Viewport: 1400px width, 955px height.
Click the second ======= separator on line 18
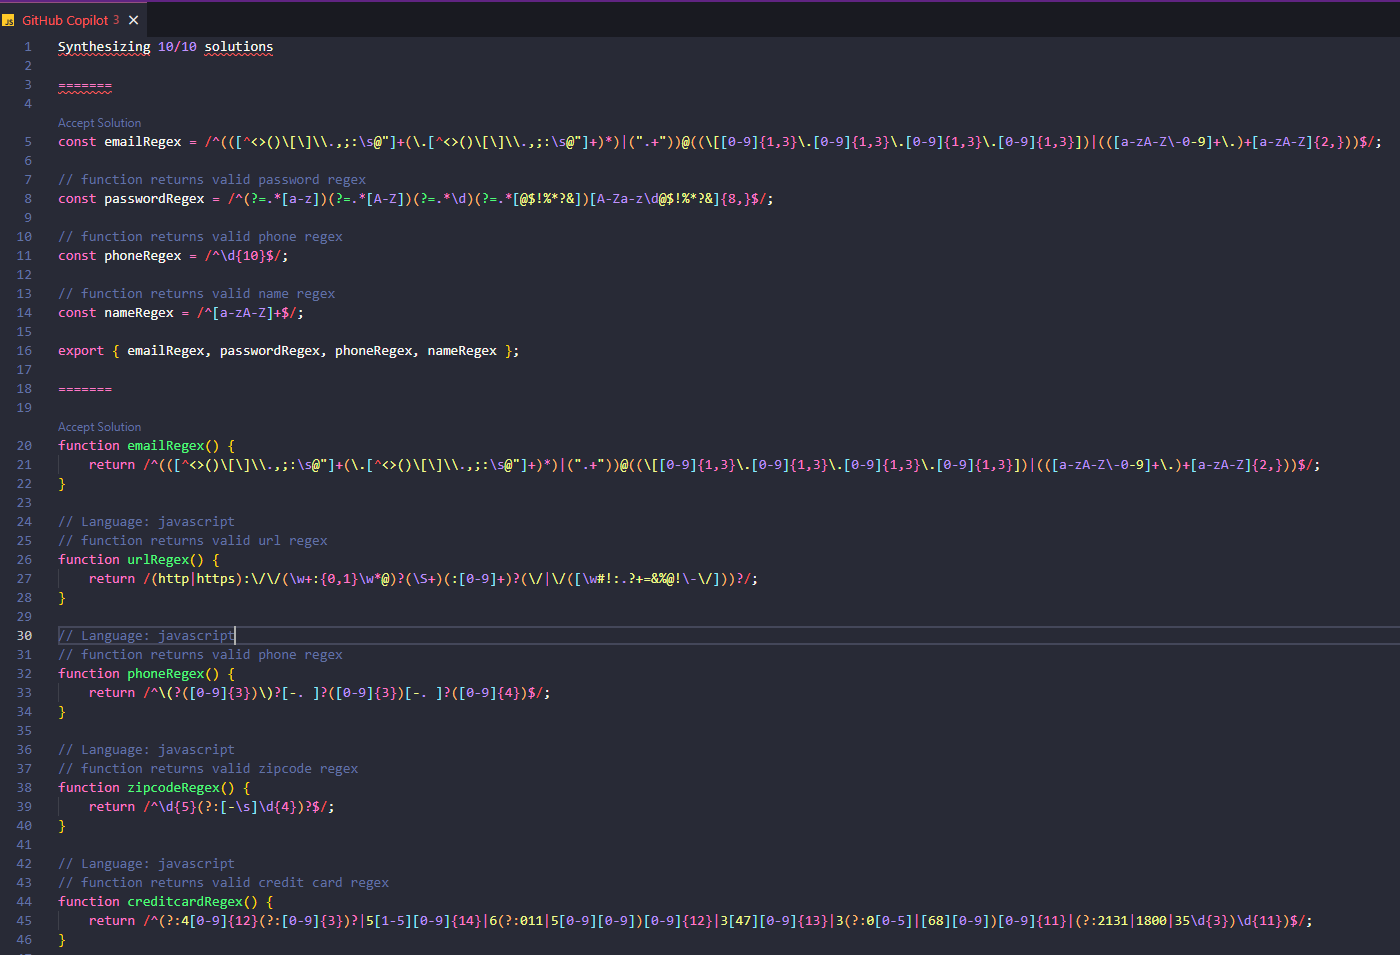[x=85, y=389]
